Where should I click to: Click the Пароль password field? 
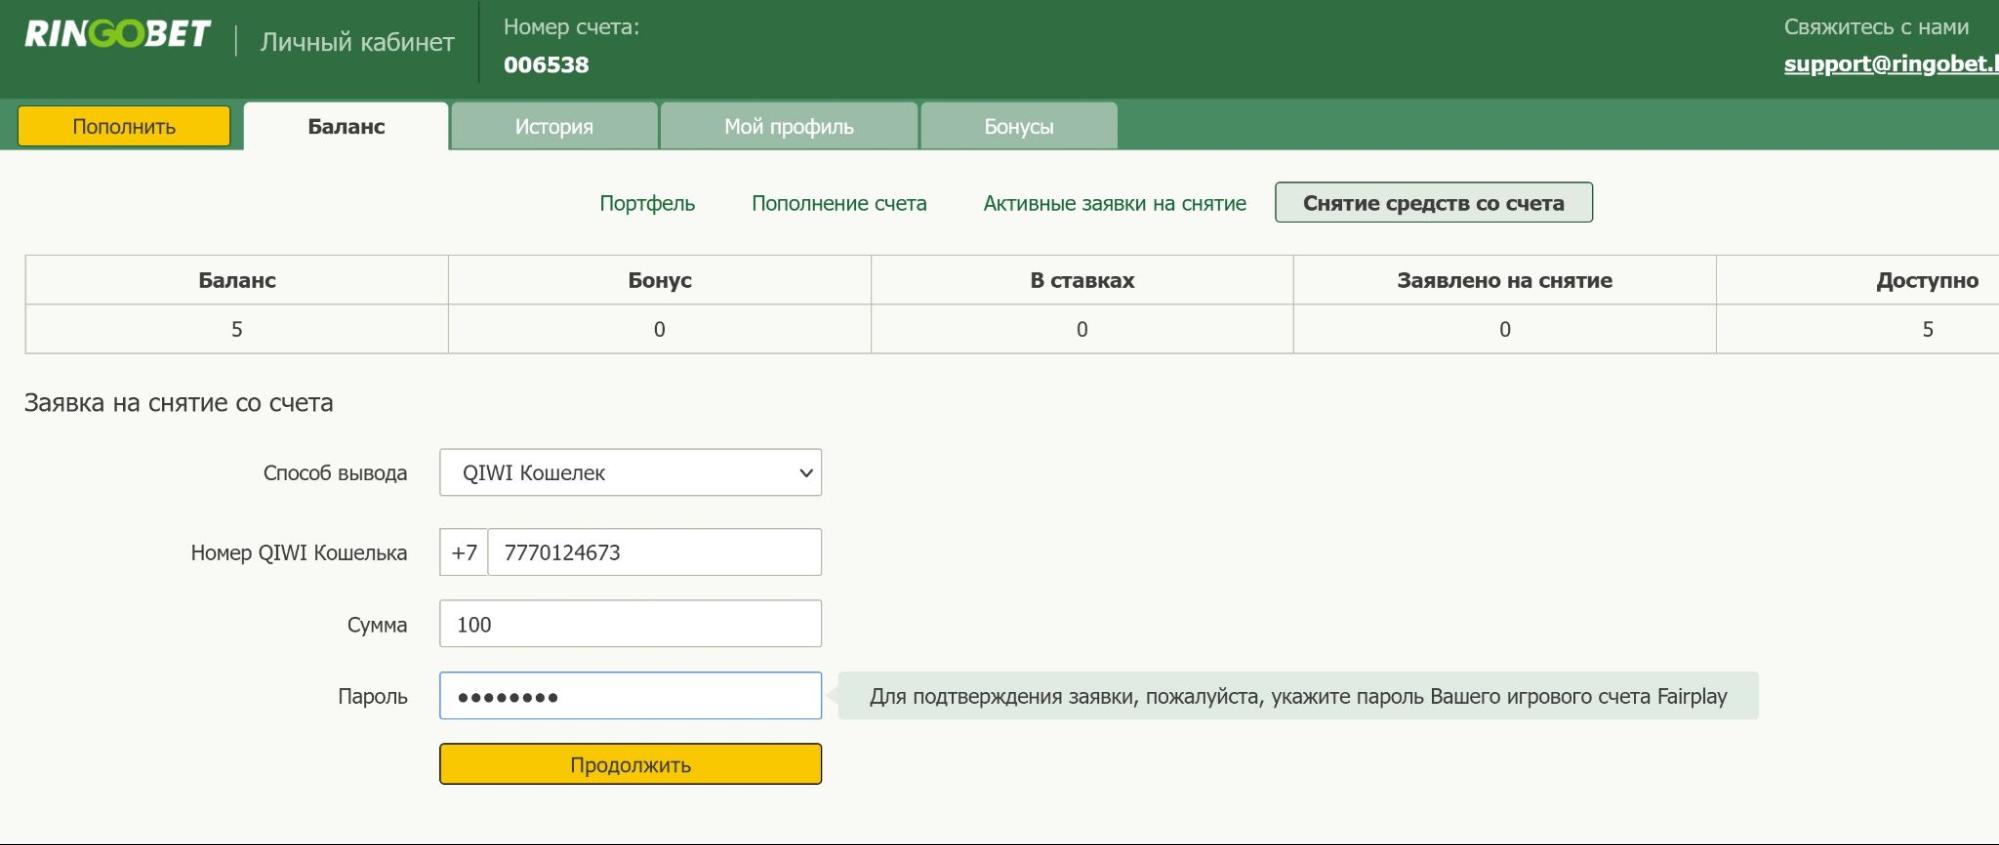pos(630,696)
